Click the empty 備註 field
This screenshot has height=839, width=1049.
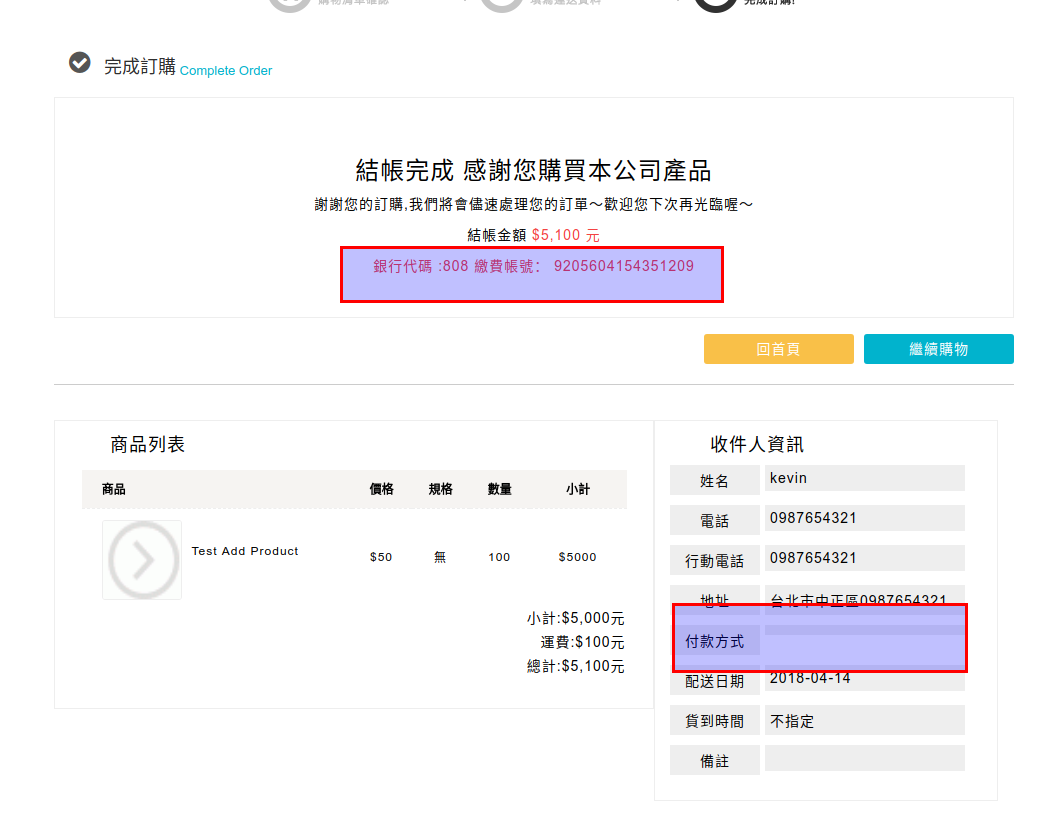(864, 759)
